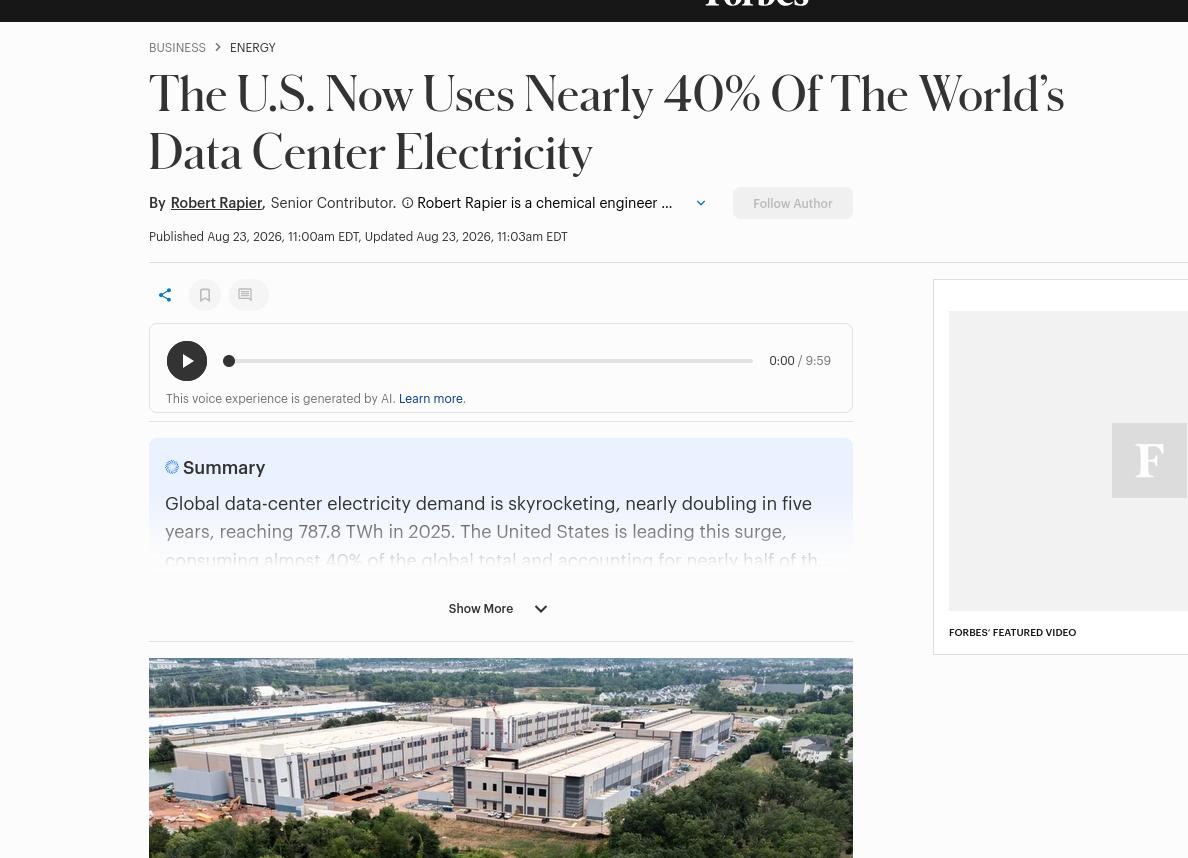Open the ENERGY breadcrumb category
The height and width of the screenshot is (858, 1188).
(x=253, y=48)
